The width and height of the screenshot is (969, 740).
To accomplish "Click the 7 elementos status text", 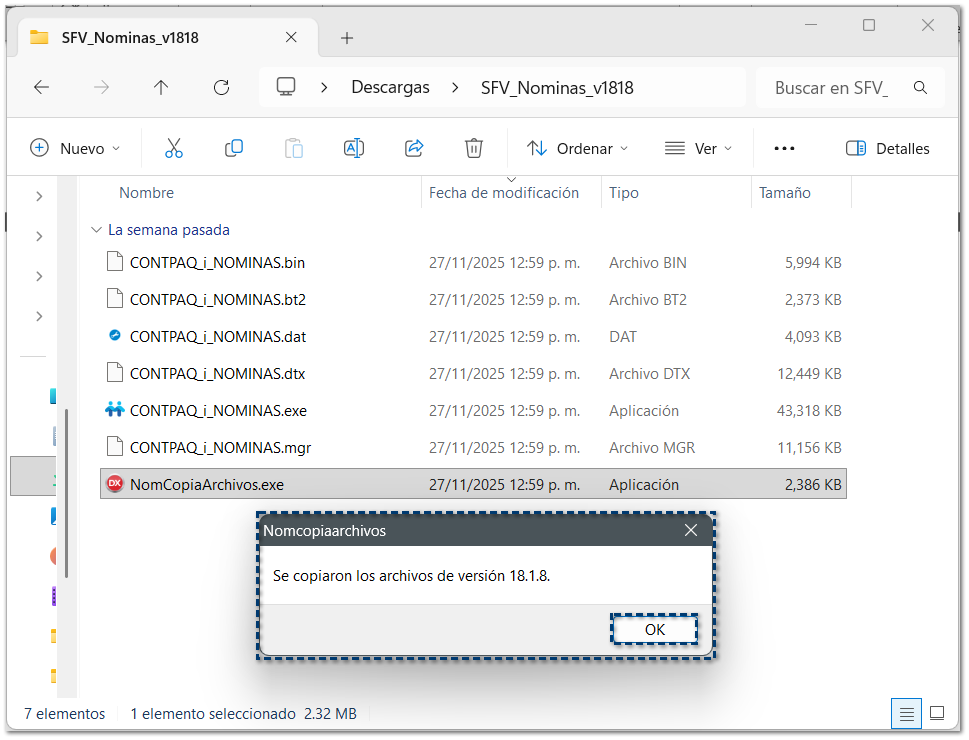I will (x=65, y=713).
